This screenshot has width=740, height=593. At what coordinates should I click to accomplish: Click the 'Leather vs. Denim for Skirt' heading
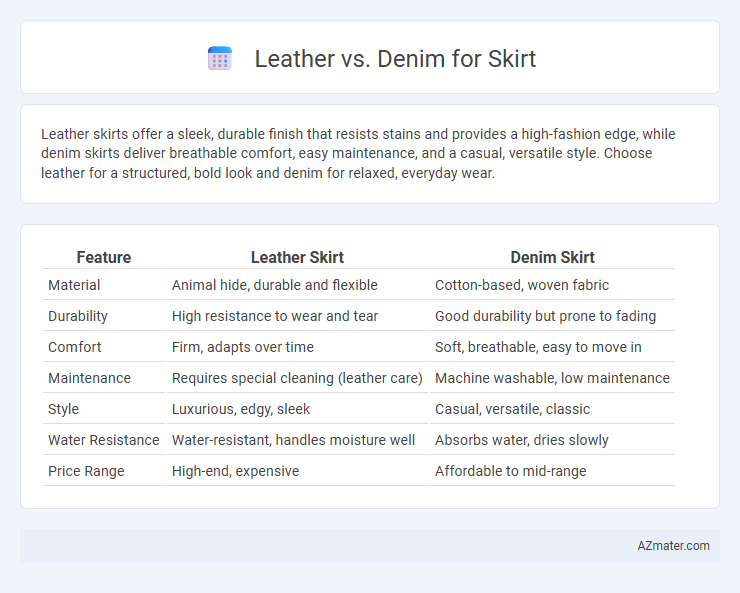click(x=395, y=59)
